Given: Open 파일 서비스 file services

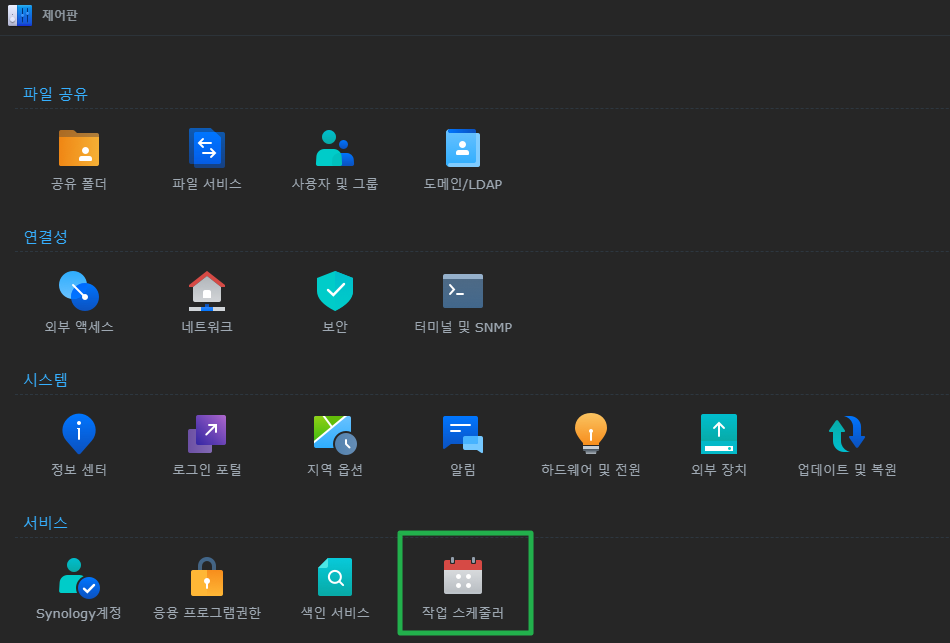Looking at the screenshot, I should click(207, 148).
